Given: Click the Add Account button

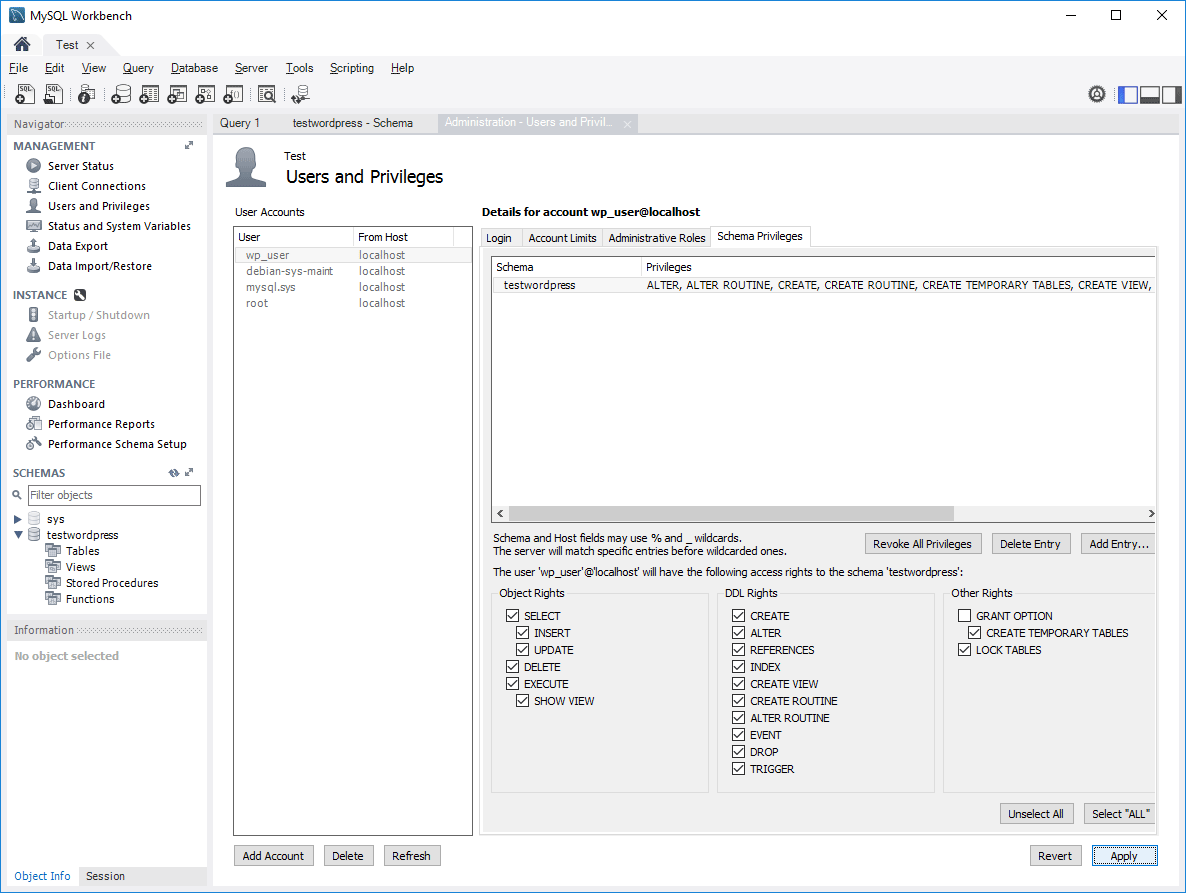Looking at the screenshot, I should [x=273, y=856].
